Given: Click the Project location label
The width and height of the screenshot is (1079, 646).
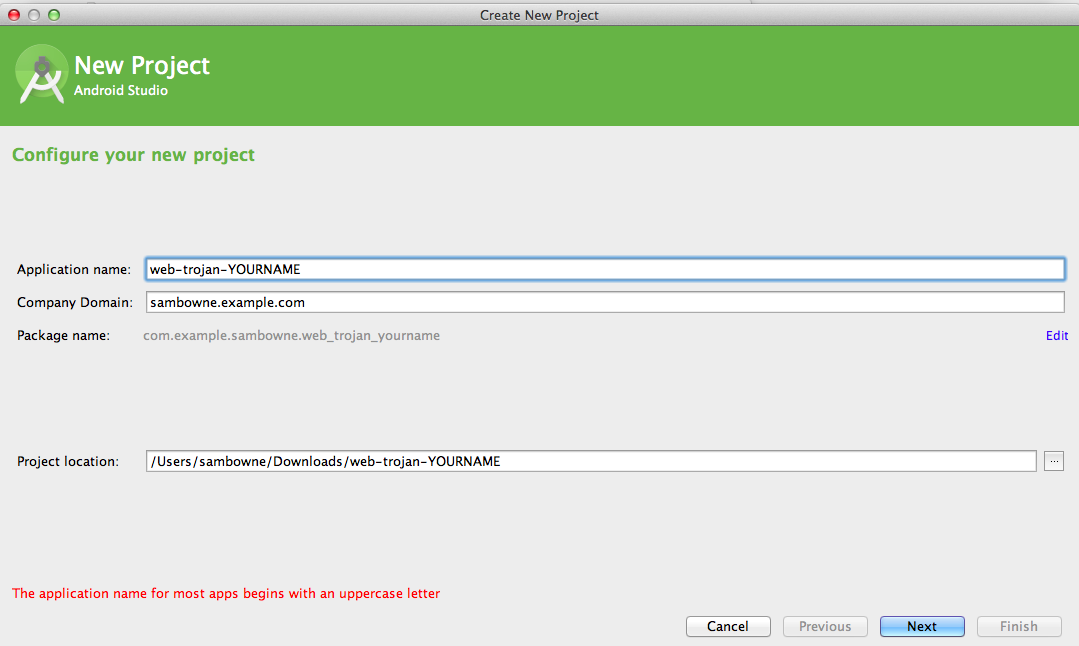Looking at the screenshot, I should pos(68,462).
